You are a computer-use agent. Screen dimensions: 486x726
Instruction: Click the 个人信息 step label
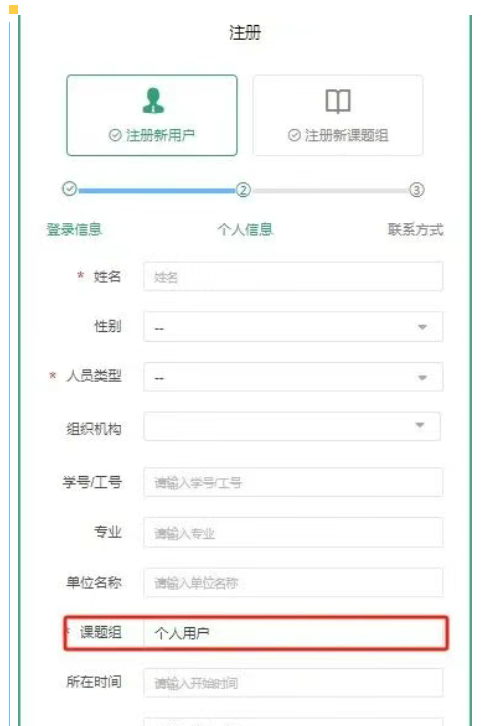coord(245,229)
